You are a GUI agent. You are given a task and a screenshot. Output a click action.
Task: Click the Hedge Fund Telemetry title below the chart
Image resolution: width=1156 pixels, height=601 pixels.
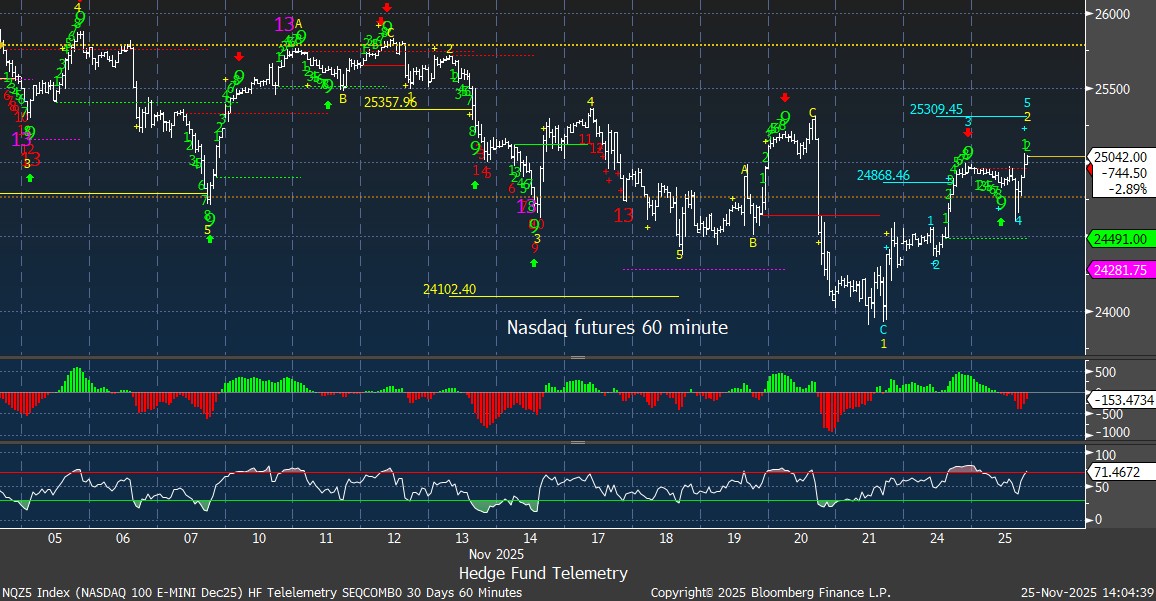543,573
